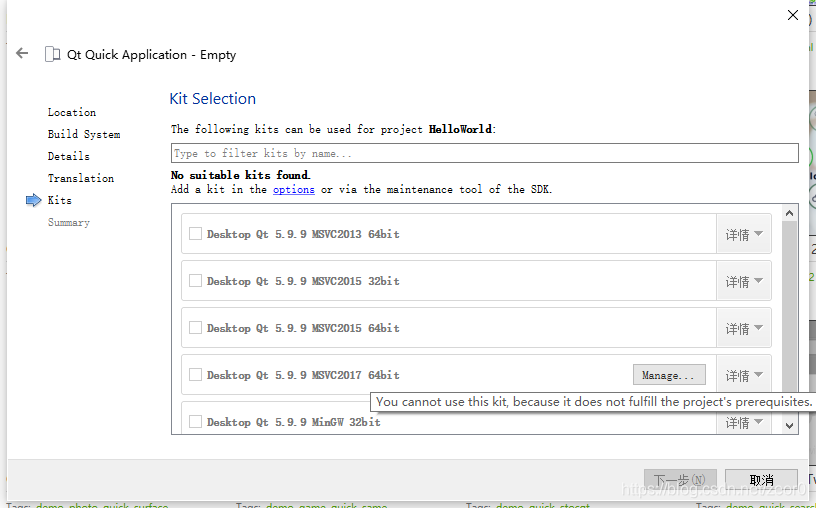Open Manage... for MSVC2017 64bit kit

tap(669, 375)
